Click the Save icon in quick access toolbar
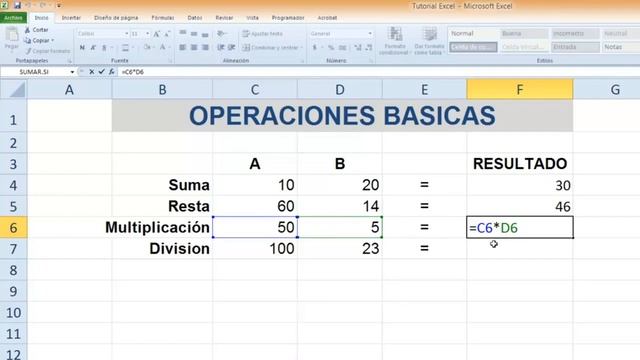The image size is (640, 360). [x=17, y=5]
